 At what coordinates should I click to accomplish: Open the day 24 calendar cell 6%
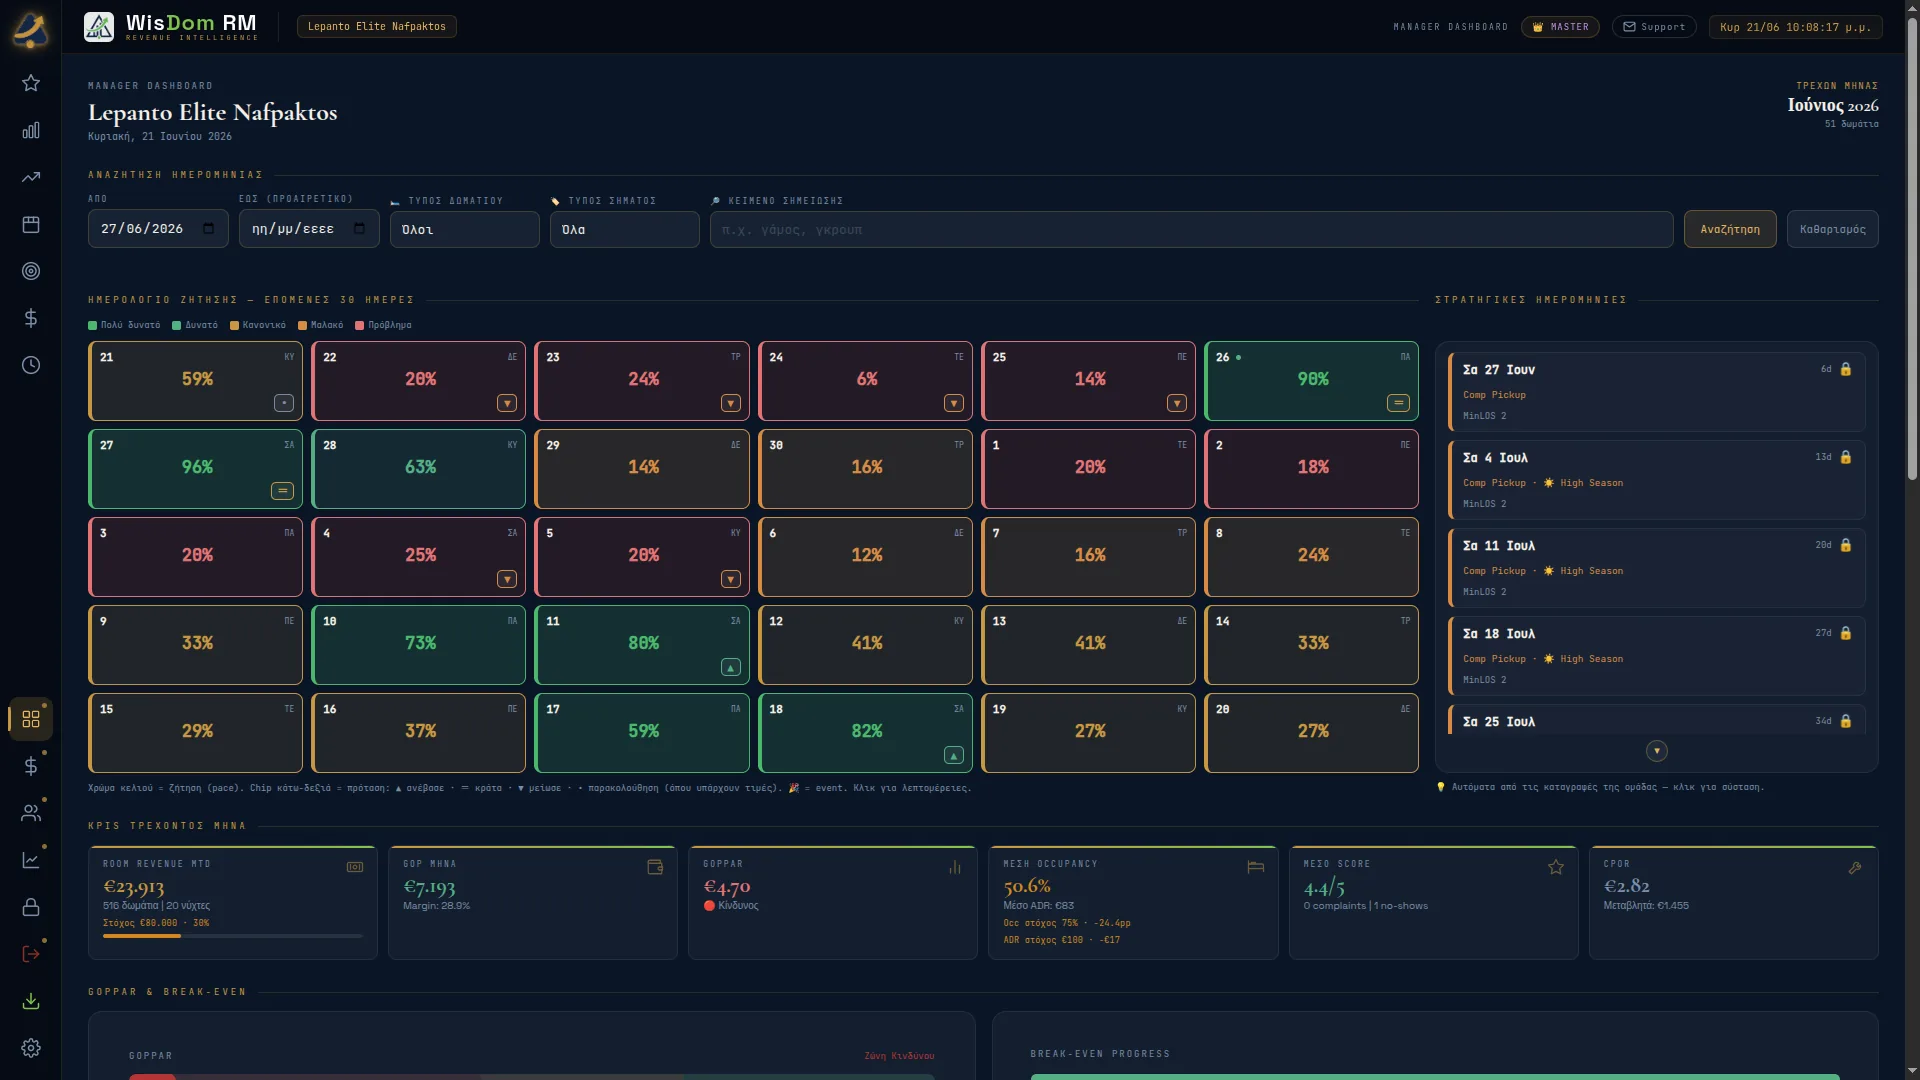point(865,381)
